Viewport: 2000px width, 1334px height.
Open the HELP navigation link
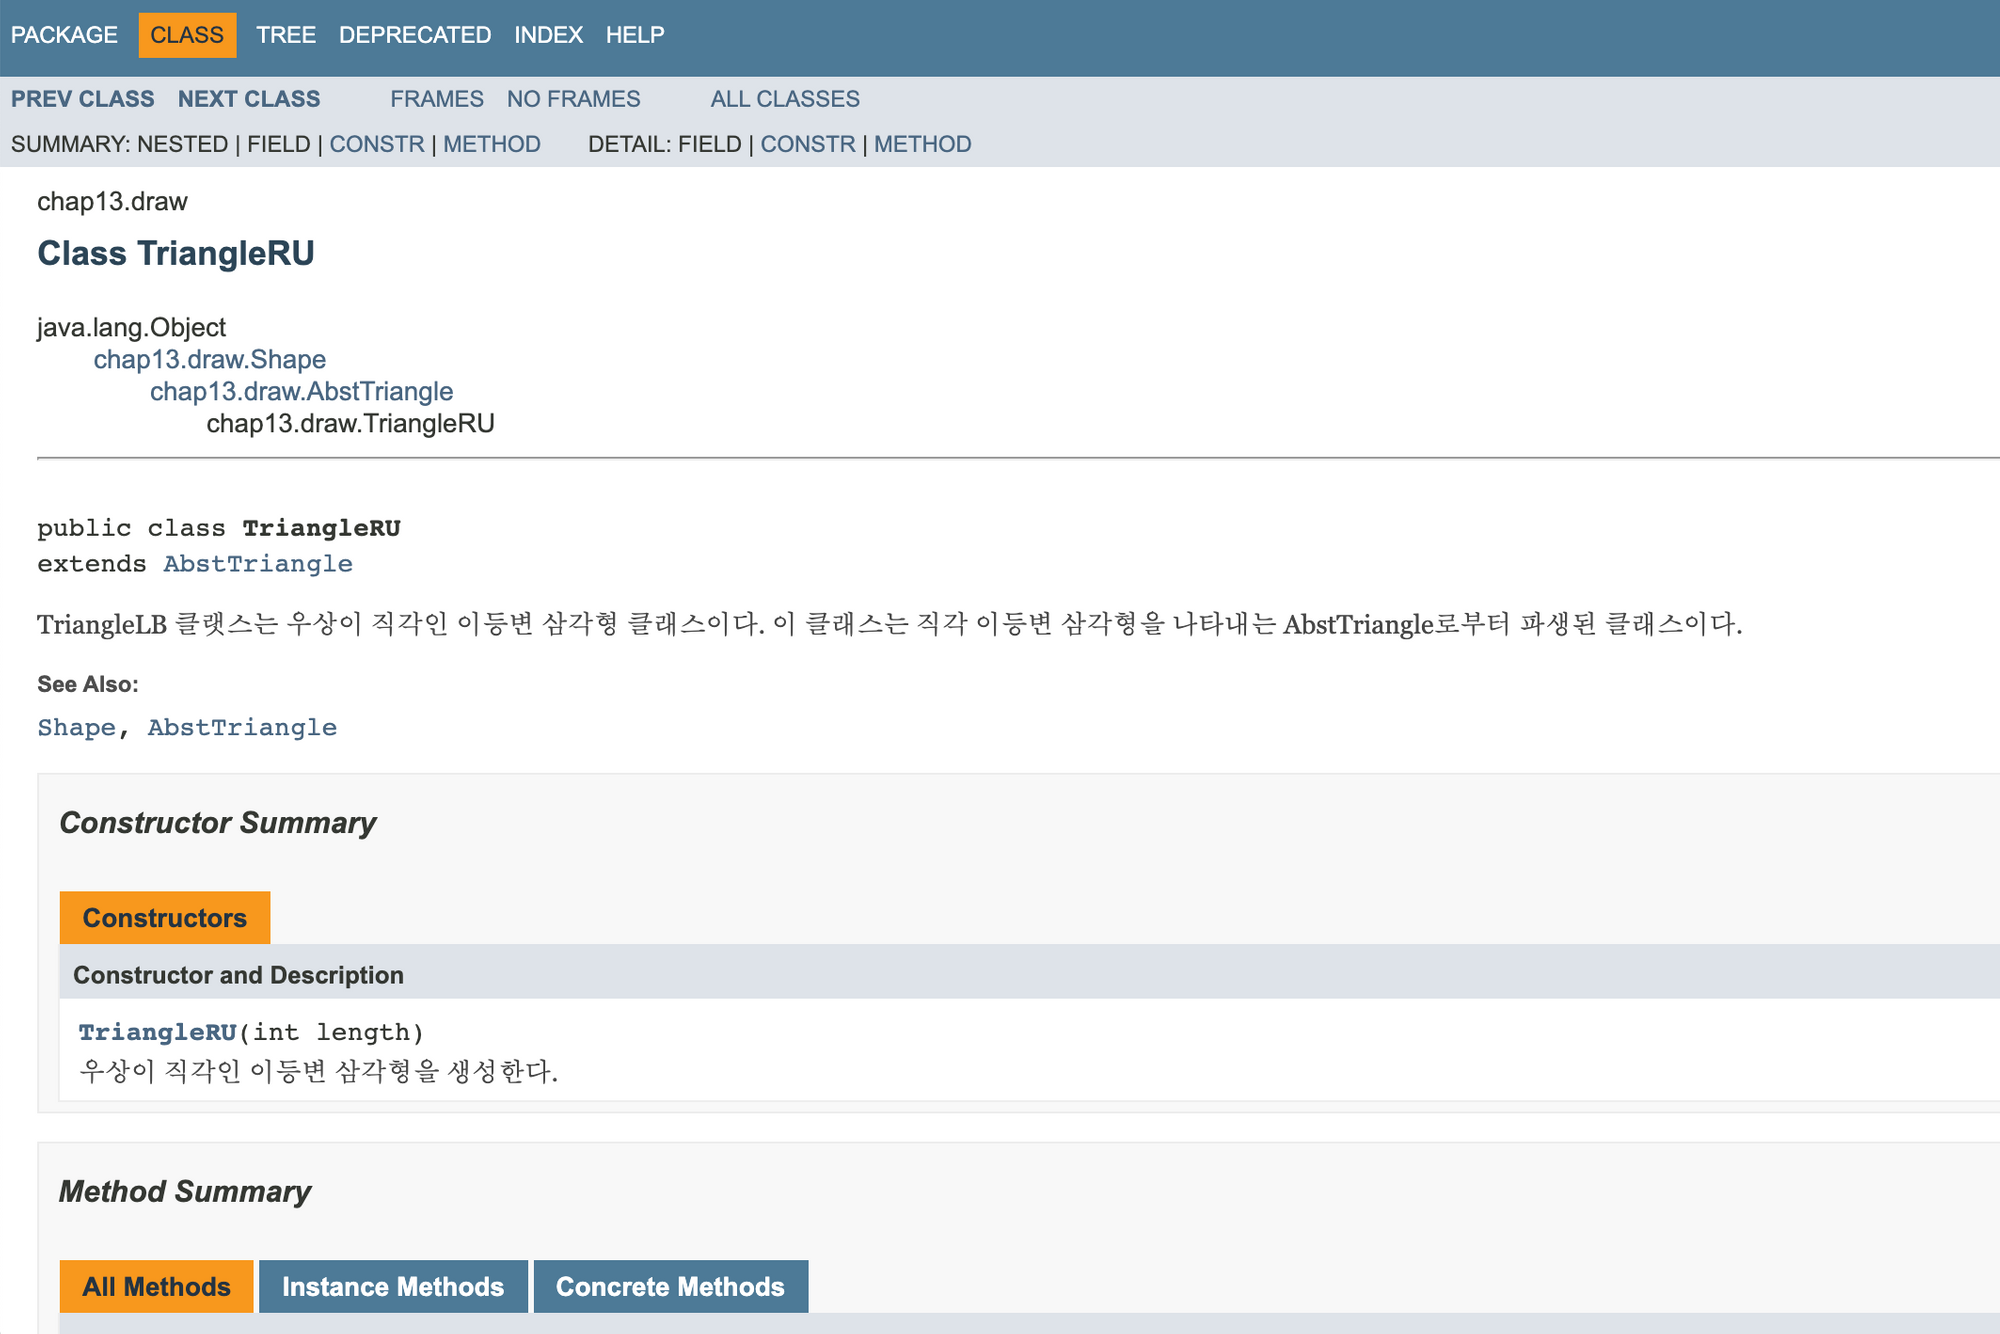[634, 35]
